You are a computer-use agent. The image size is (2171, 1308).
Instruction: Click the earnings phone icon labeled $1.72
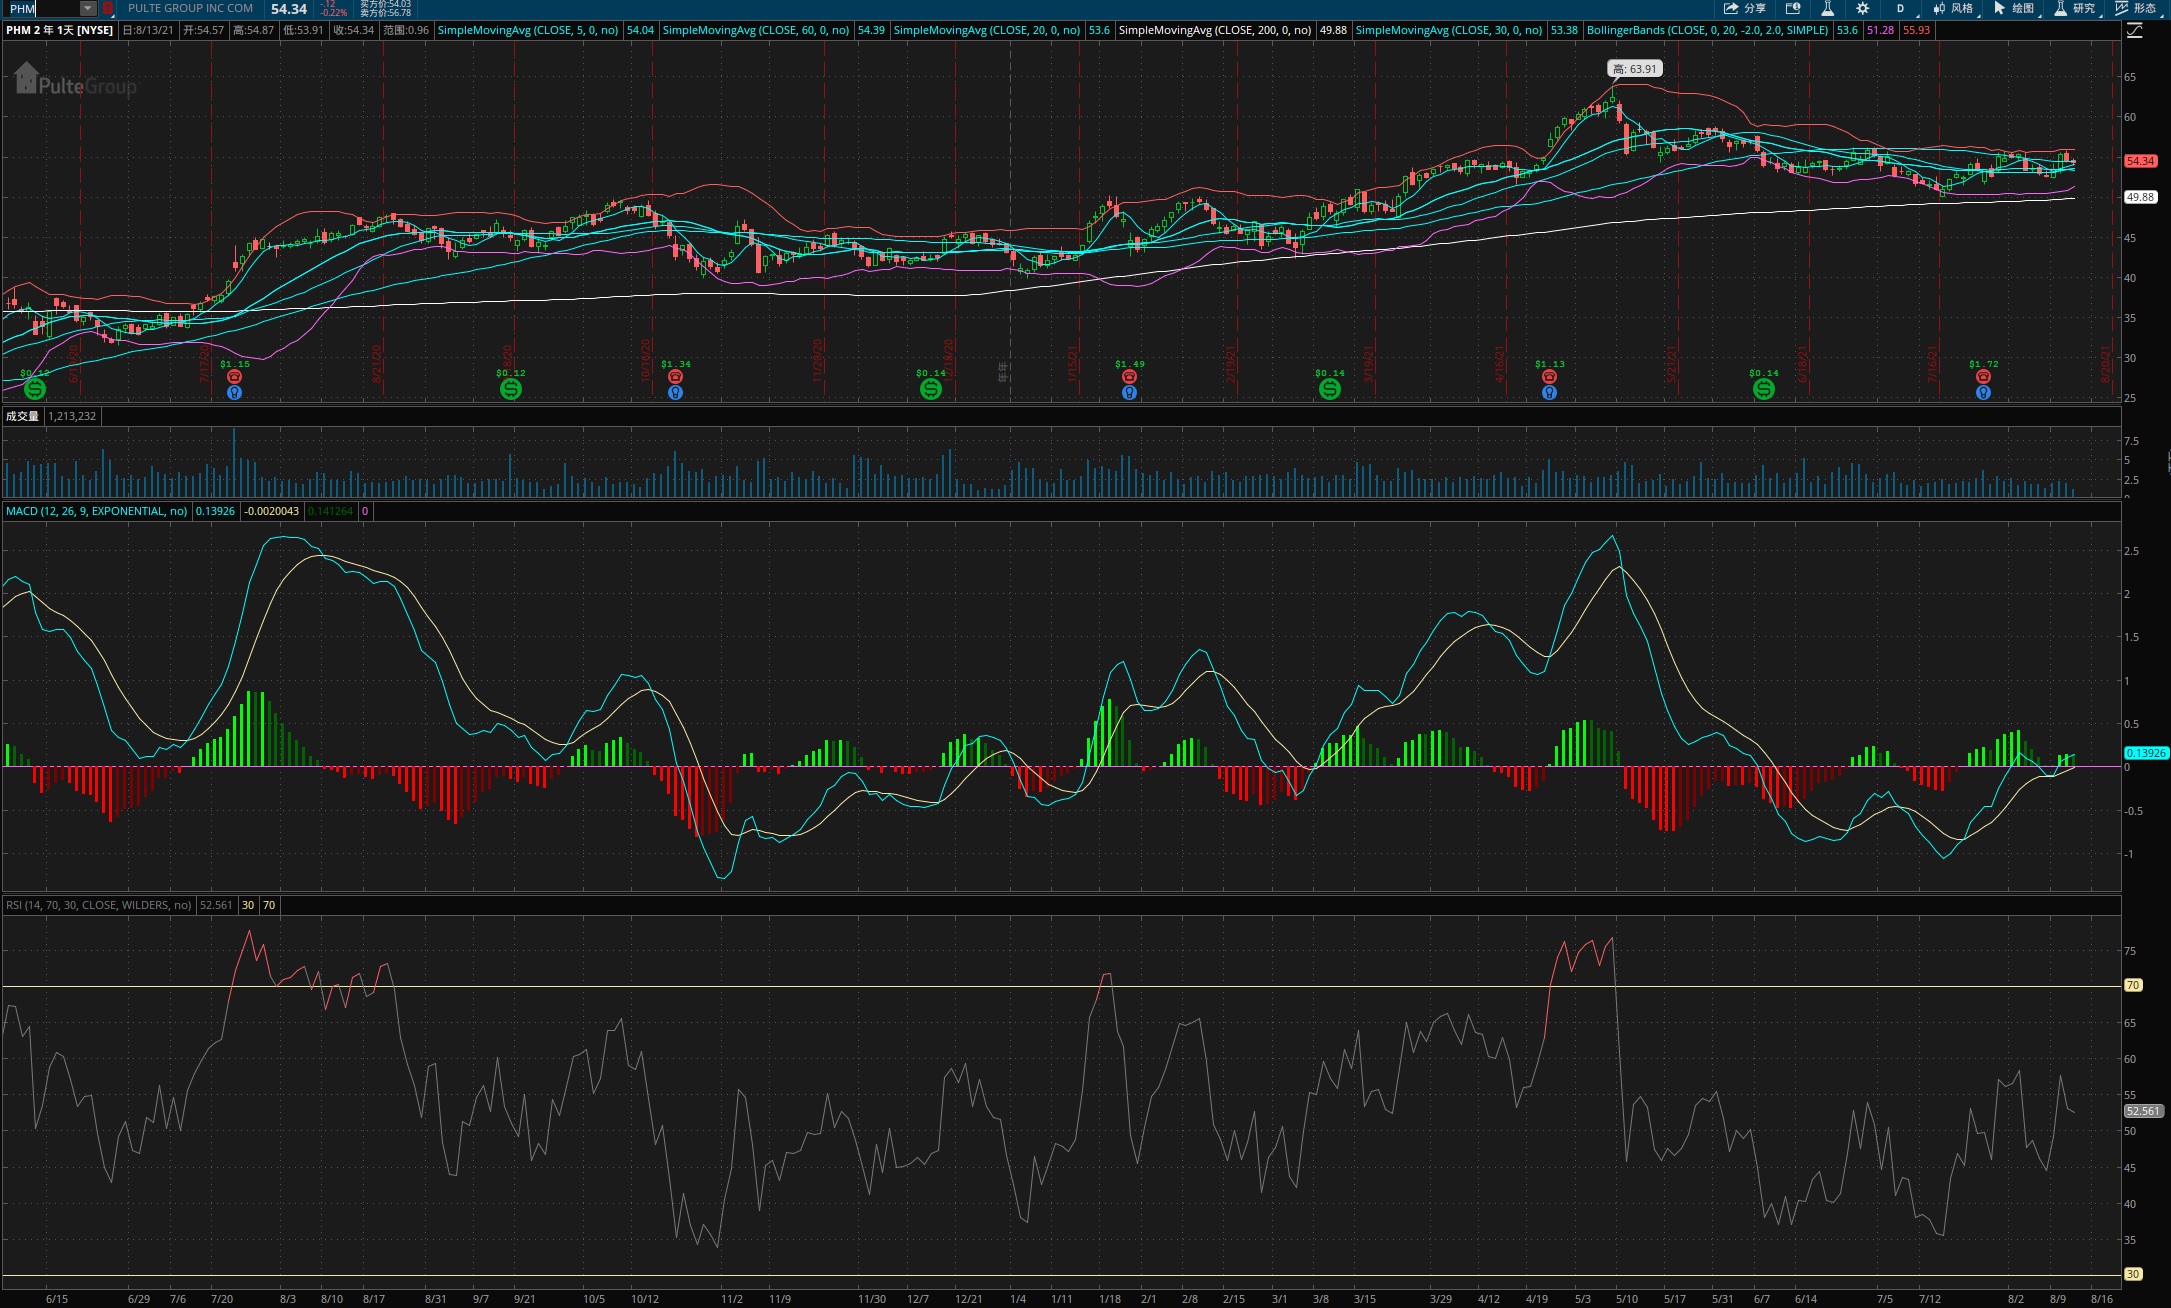coord(1983,376)
